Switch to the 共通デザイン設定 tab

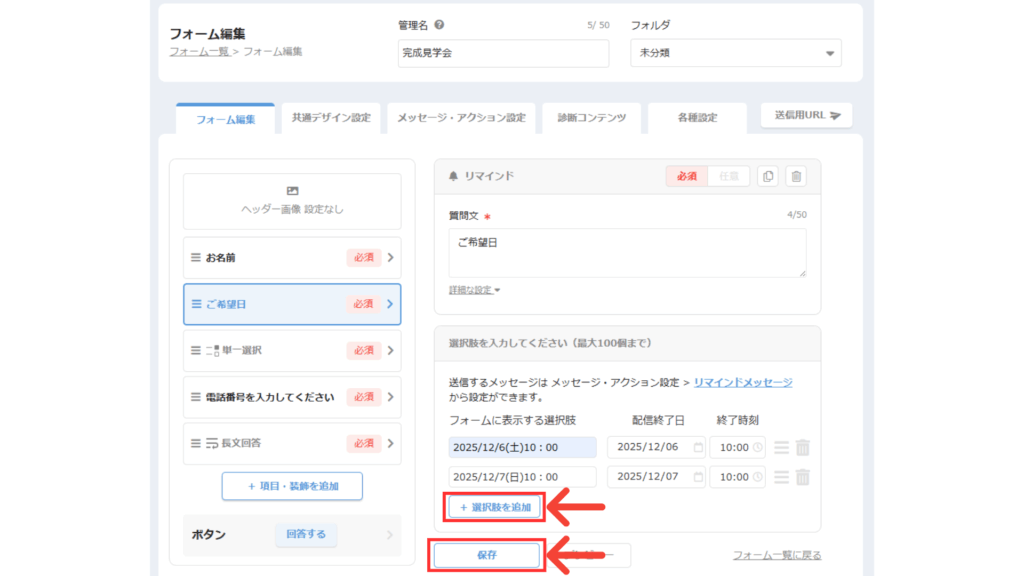click(x=331, y=118)
